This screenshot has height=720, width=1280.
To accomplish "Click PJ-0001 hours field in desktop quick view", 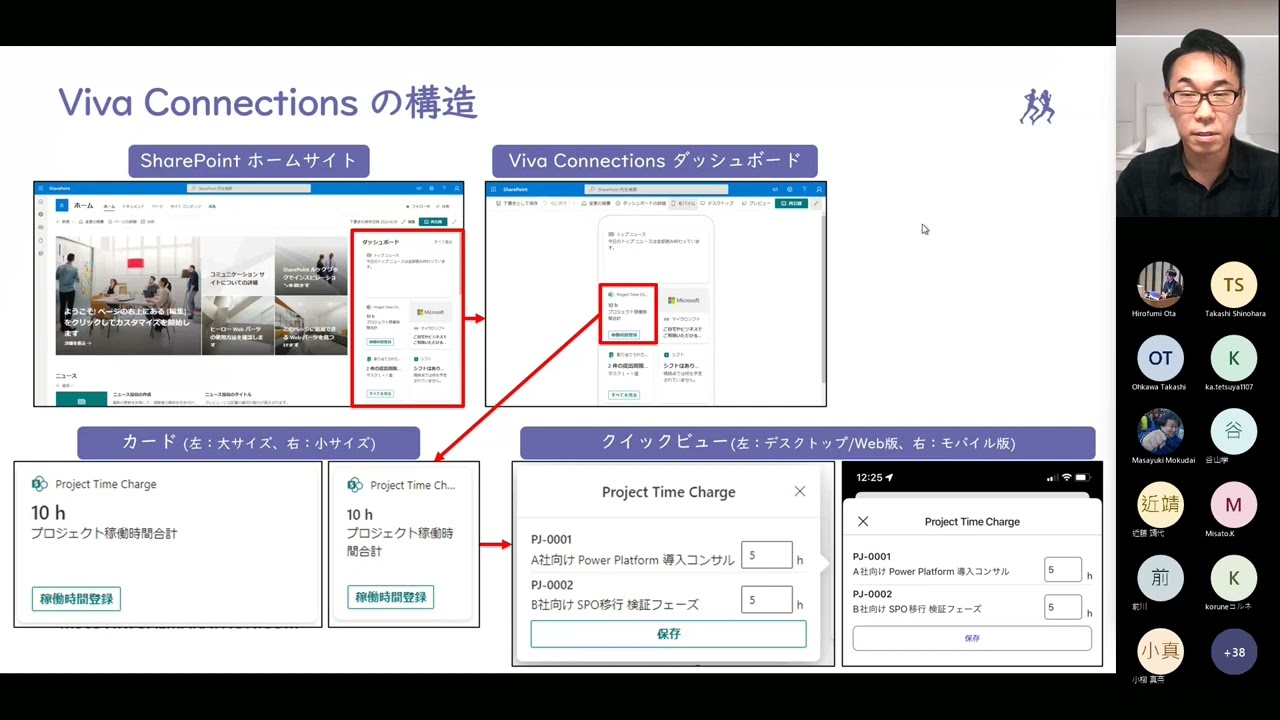I will 767,555.
